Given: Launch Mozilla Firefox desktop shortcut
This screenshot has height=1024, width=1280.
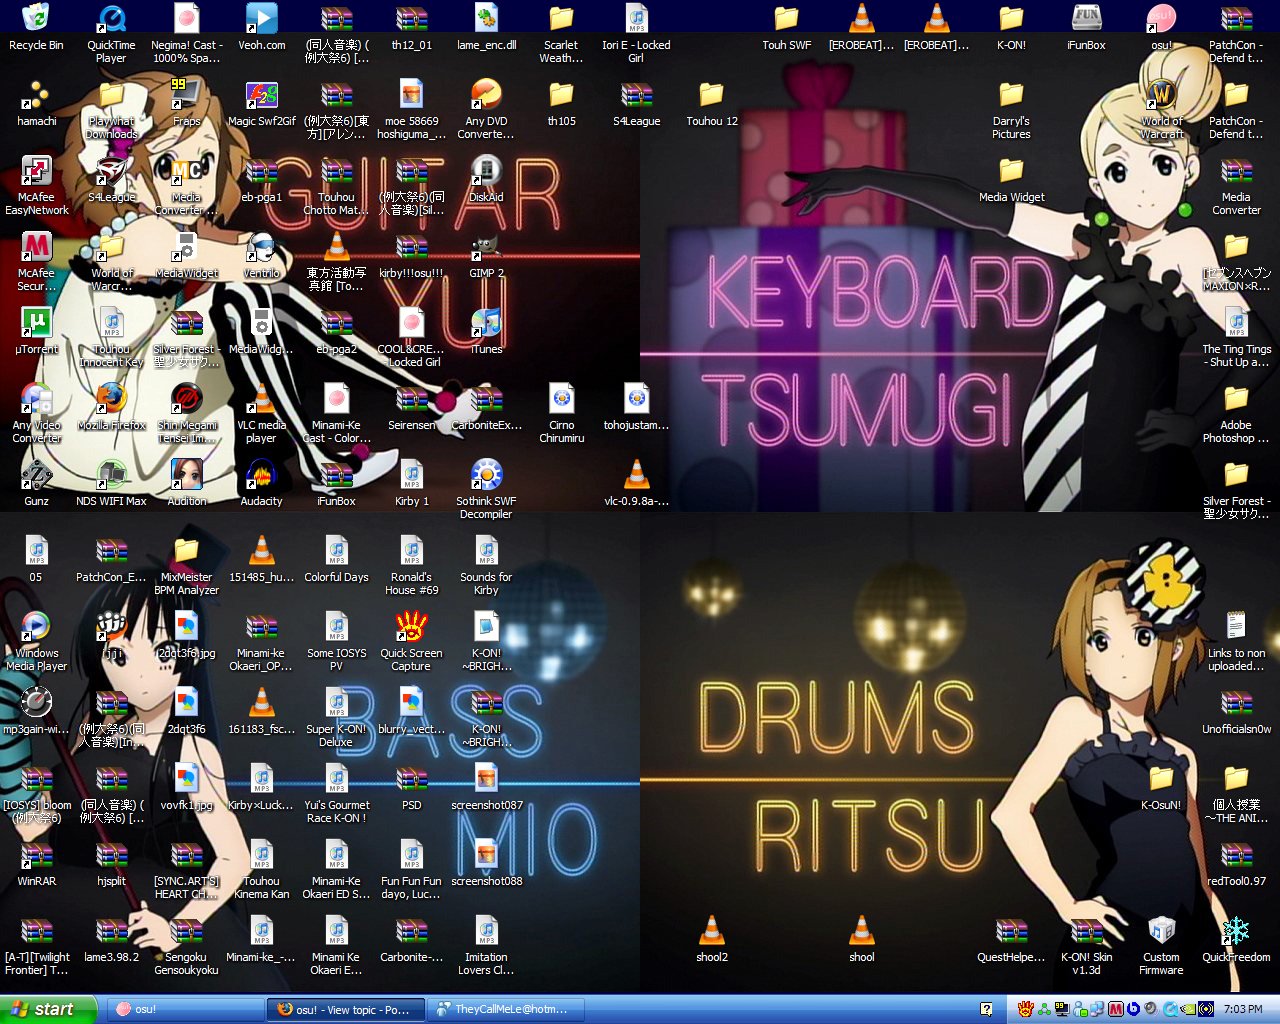Looking at the screenshot, I should pos(111,408).
